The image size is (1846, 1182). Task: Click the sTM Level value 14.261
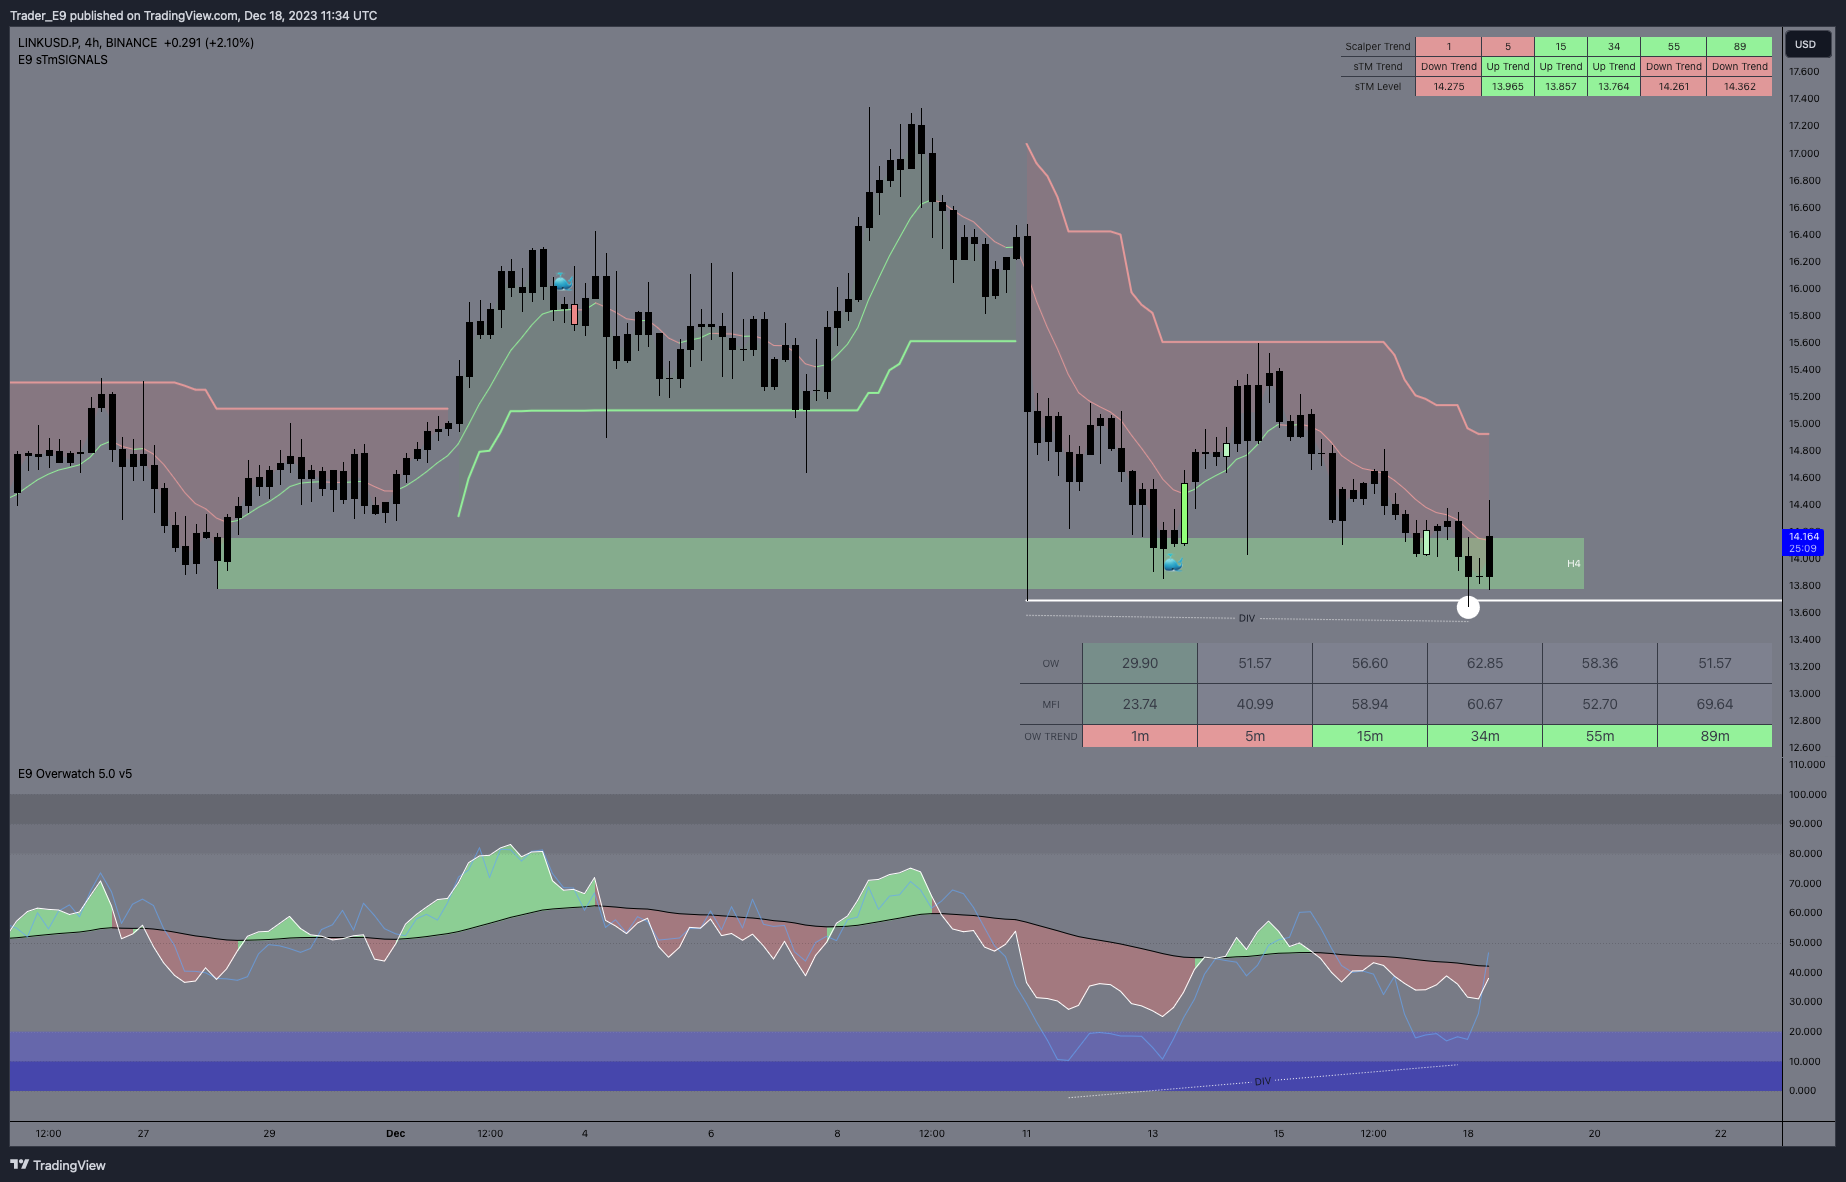tap(1674, 87)
